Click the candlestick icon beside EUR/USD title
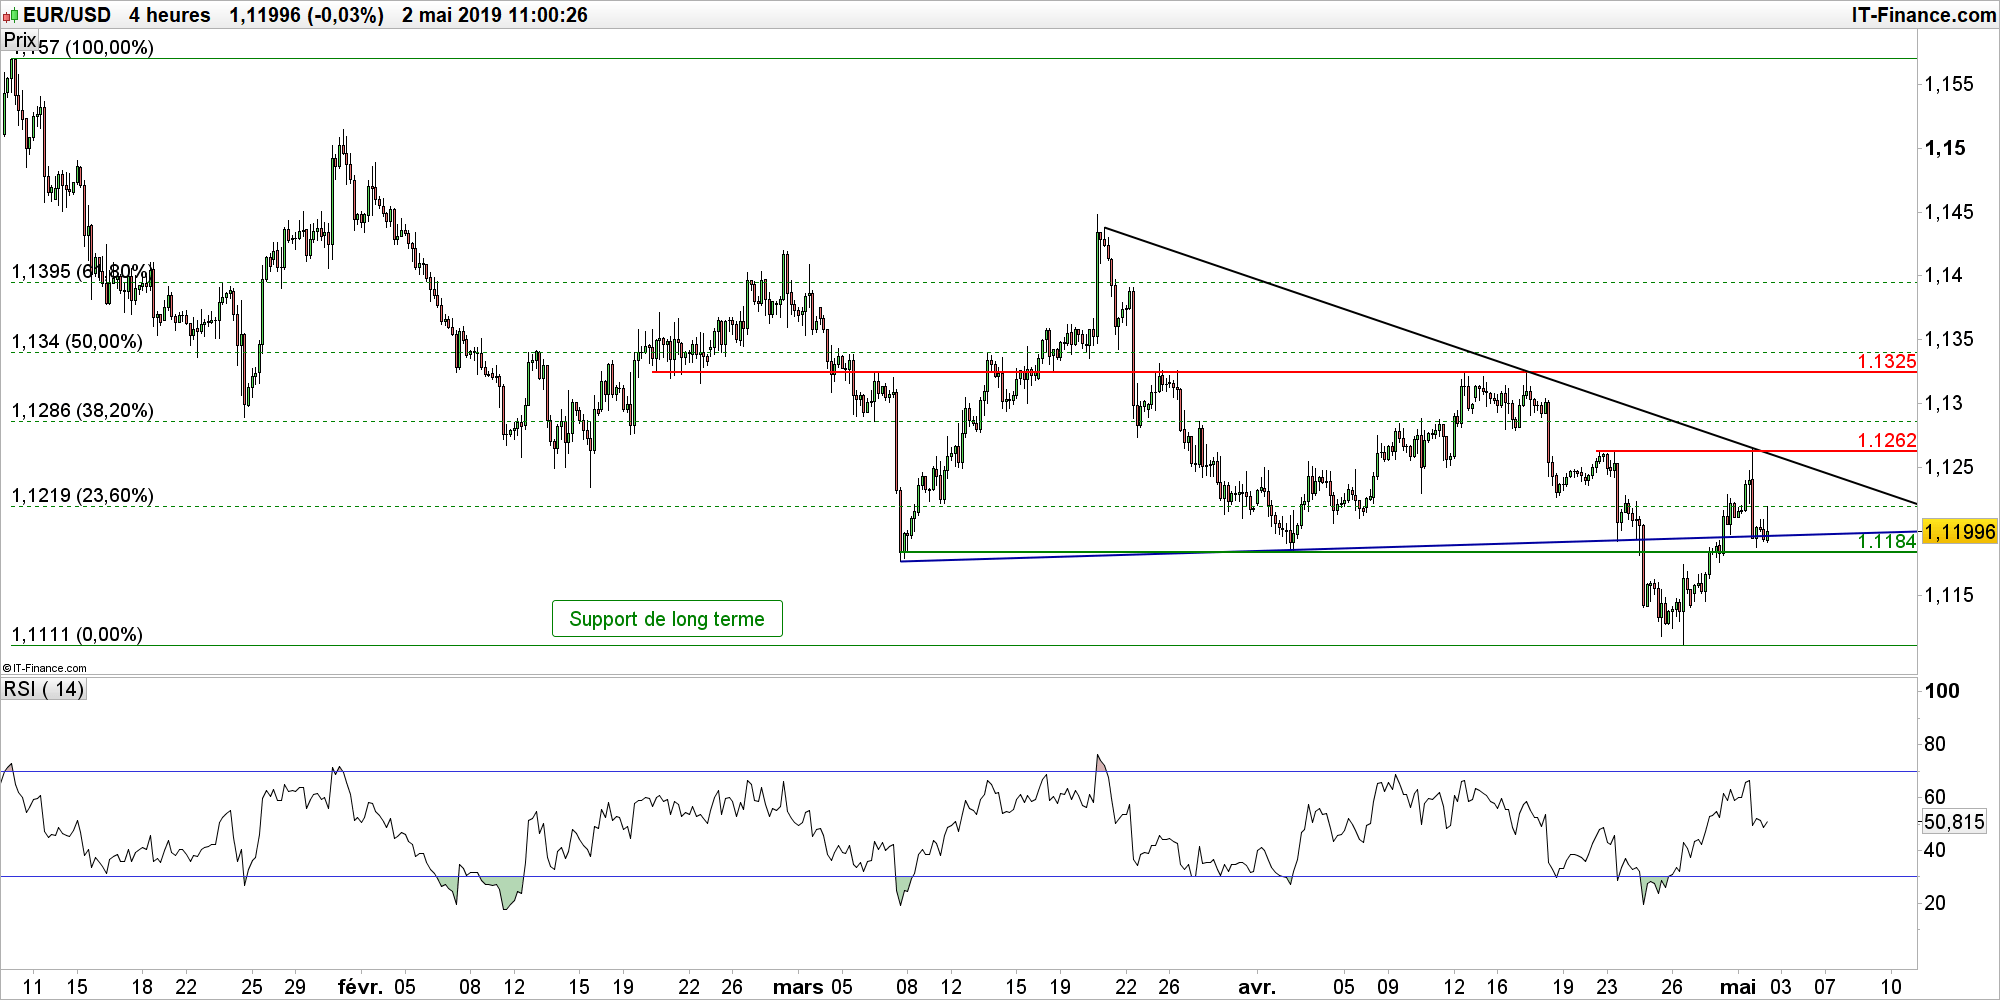 tap(11, 16)
